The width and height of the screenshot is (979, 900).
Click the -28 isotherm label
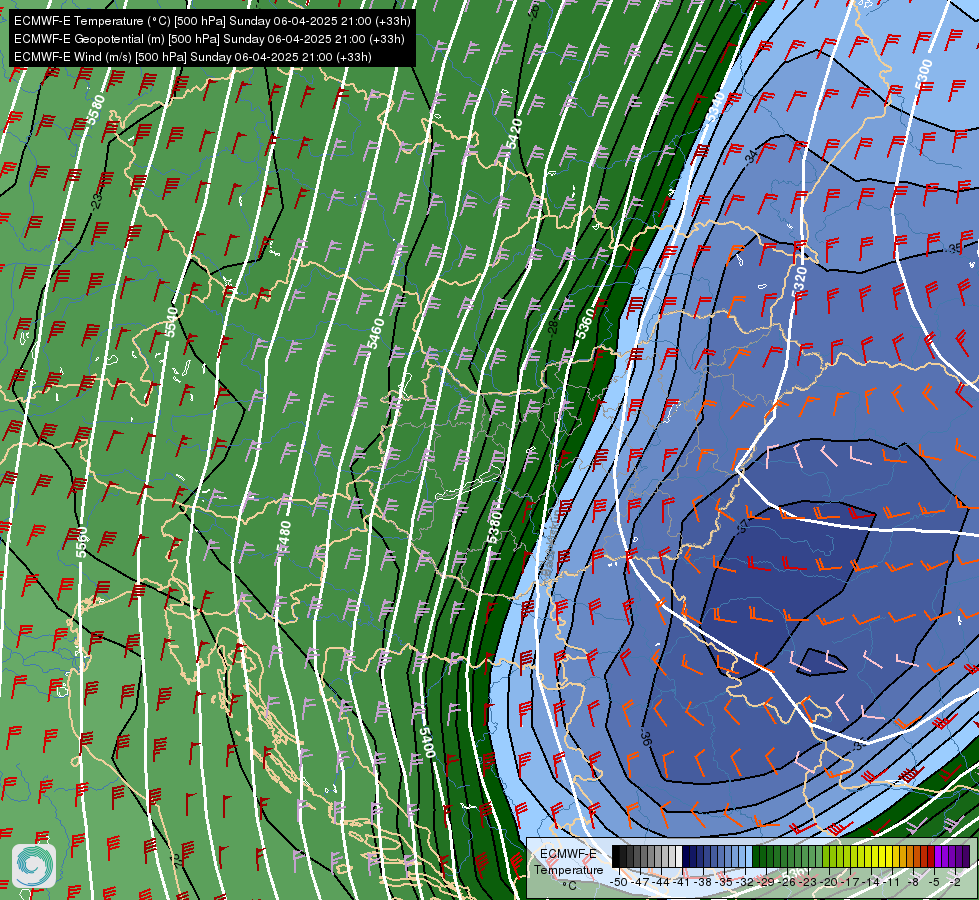tap(552, 329)
